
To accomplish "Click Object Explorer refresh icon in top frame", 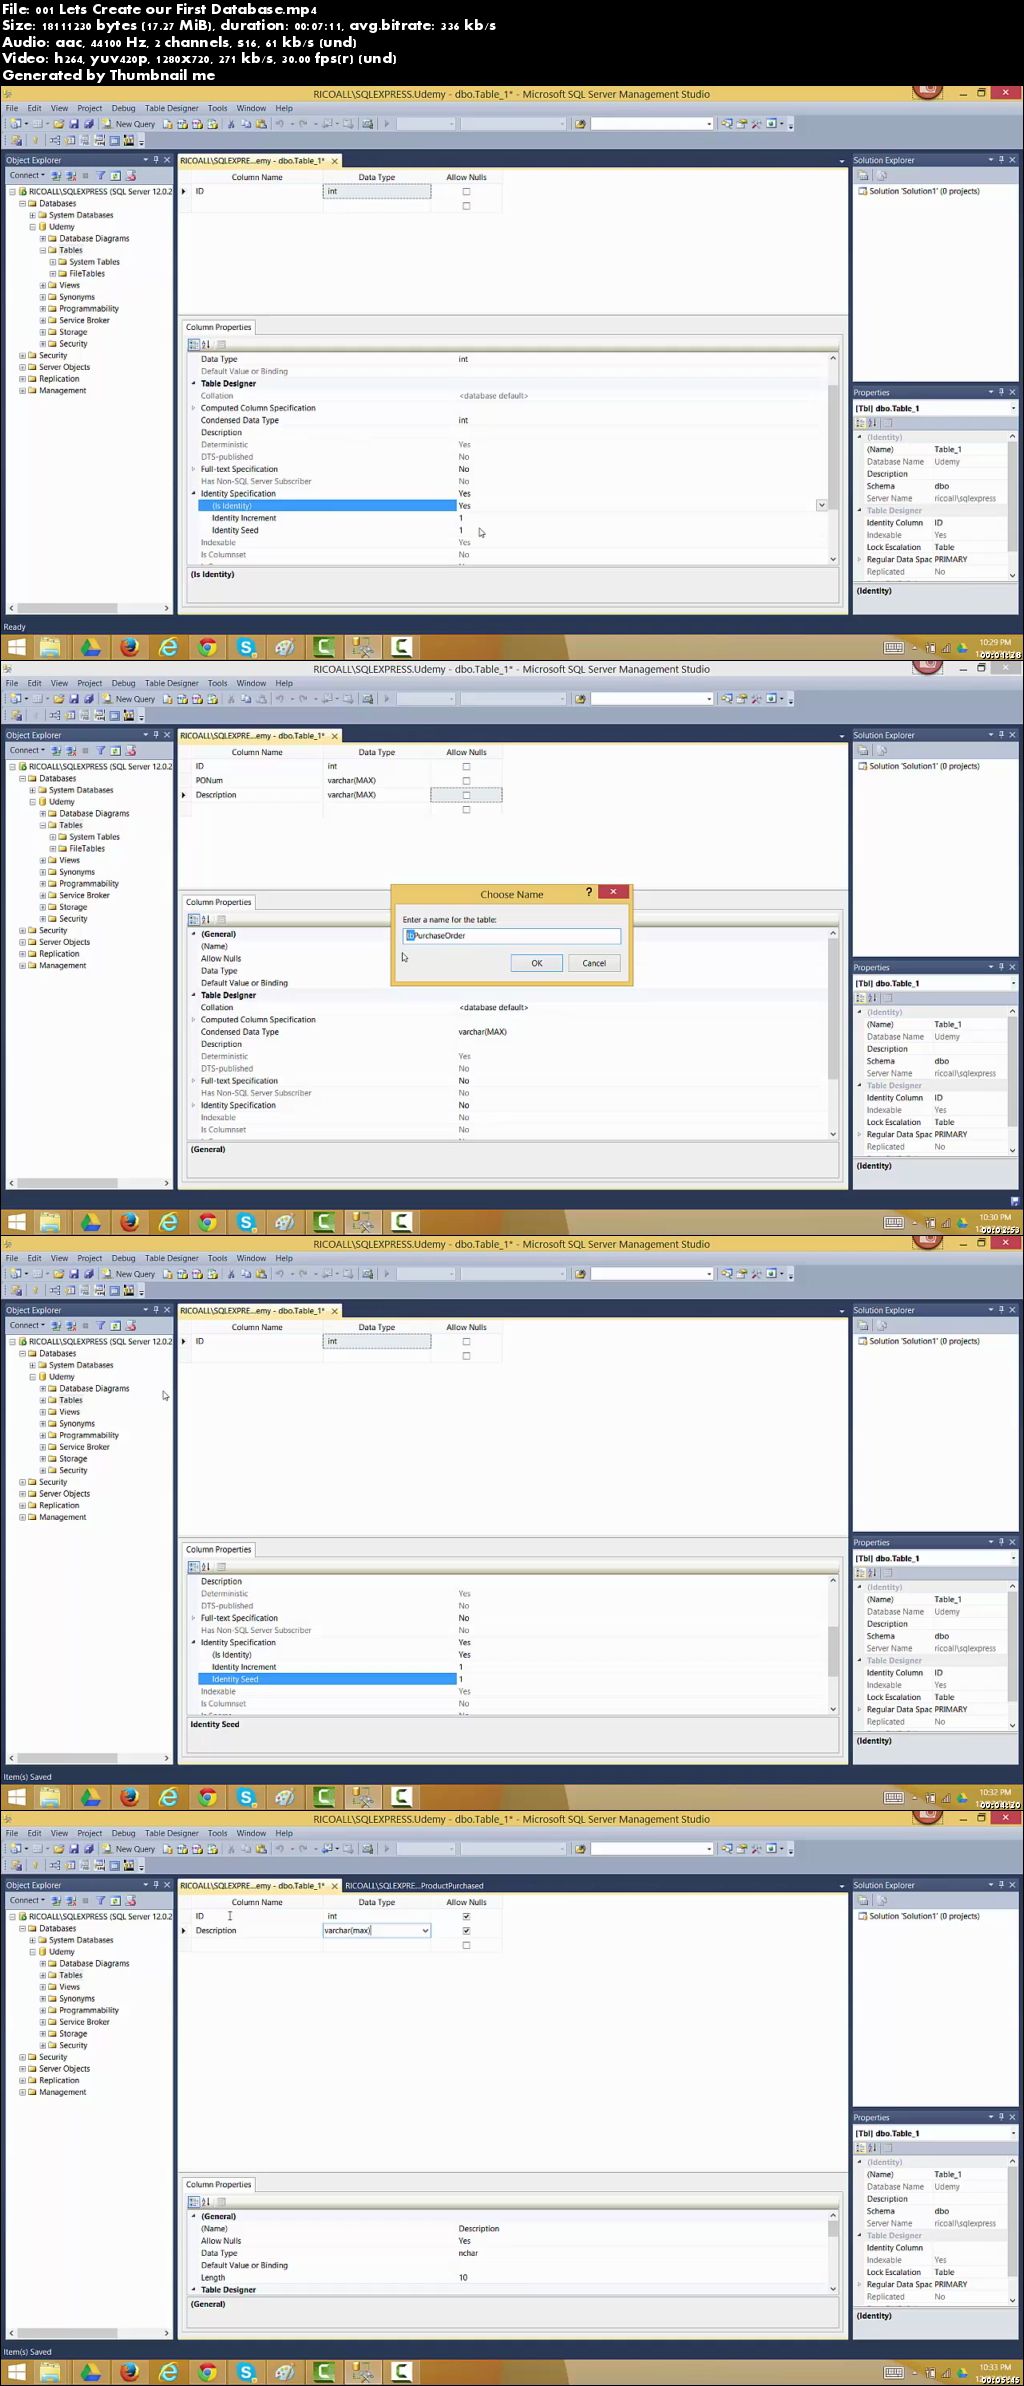I will [x=116, y=176].
